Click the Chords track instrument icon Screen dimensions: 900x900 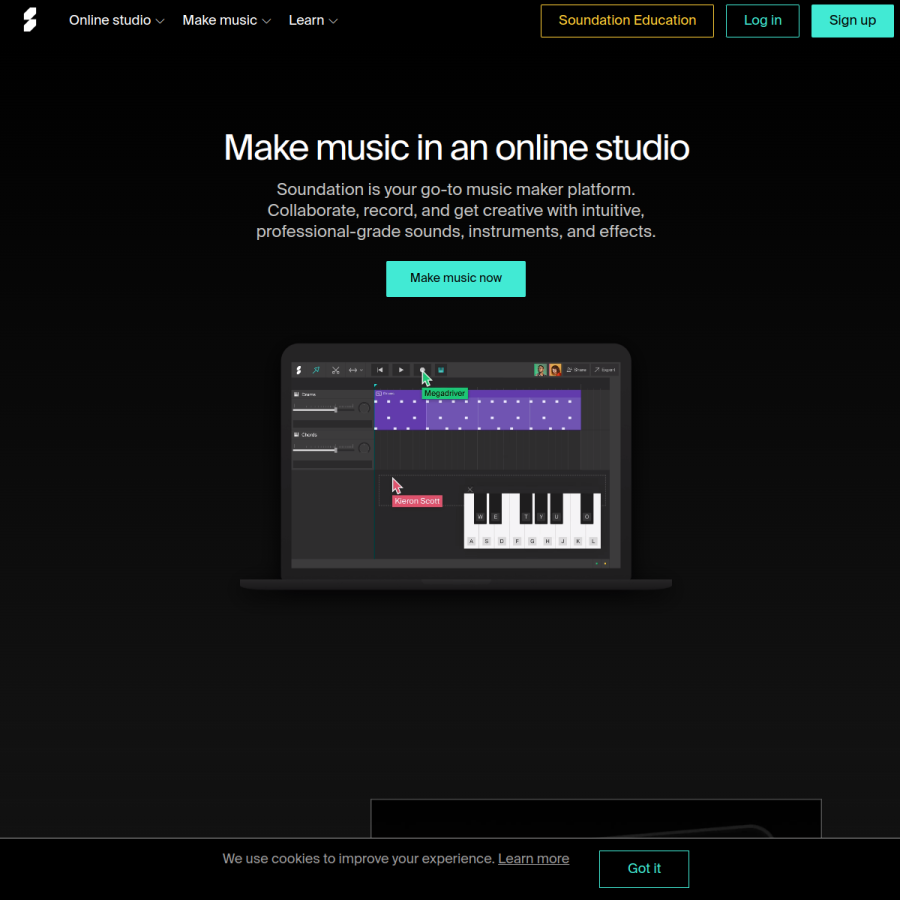(x=297, y=435)
